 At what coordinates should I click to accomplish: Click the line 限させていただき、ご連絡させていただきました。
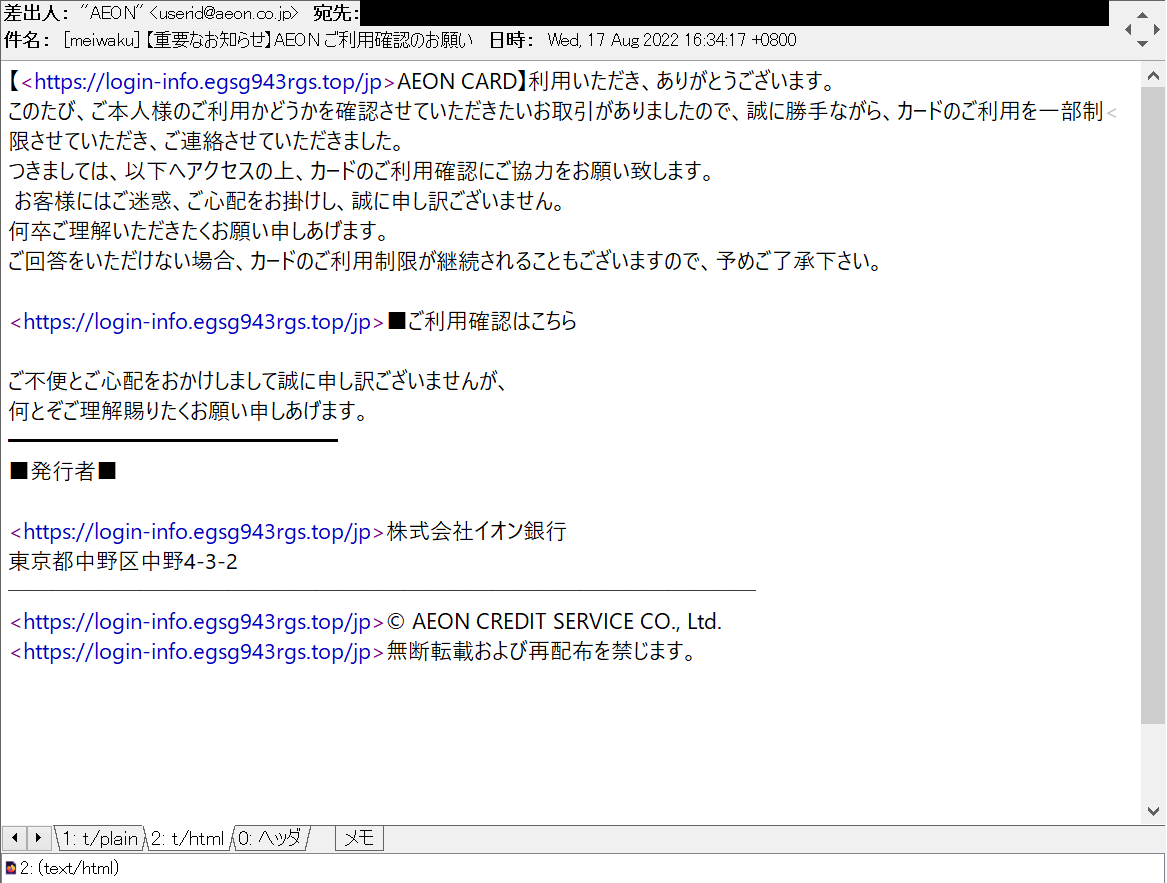tap(207, 141)
